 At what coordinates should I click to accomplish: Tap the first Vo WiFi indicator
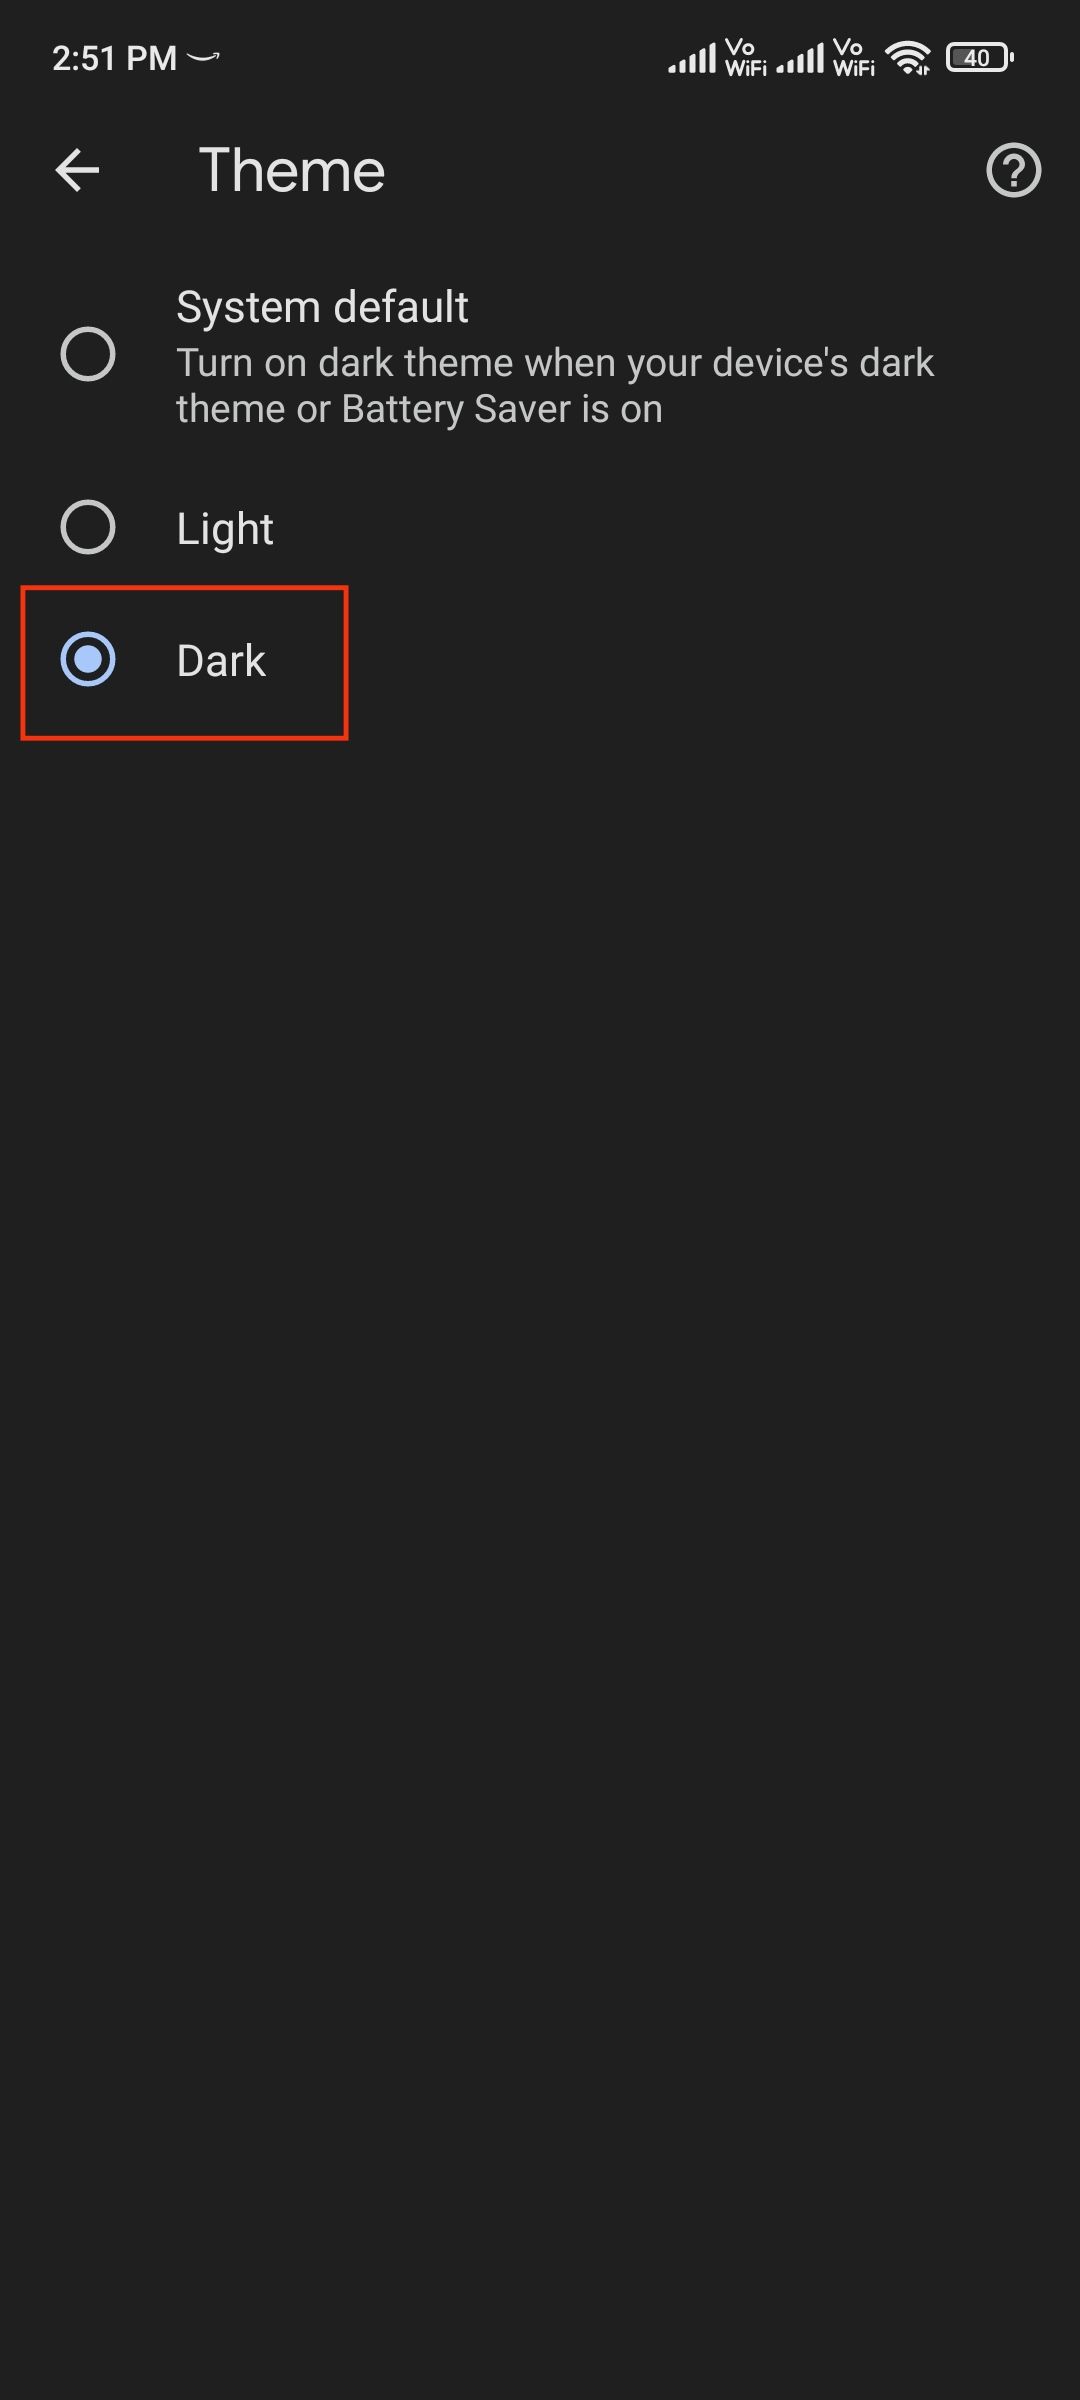tap(746, 58)
